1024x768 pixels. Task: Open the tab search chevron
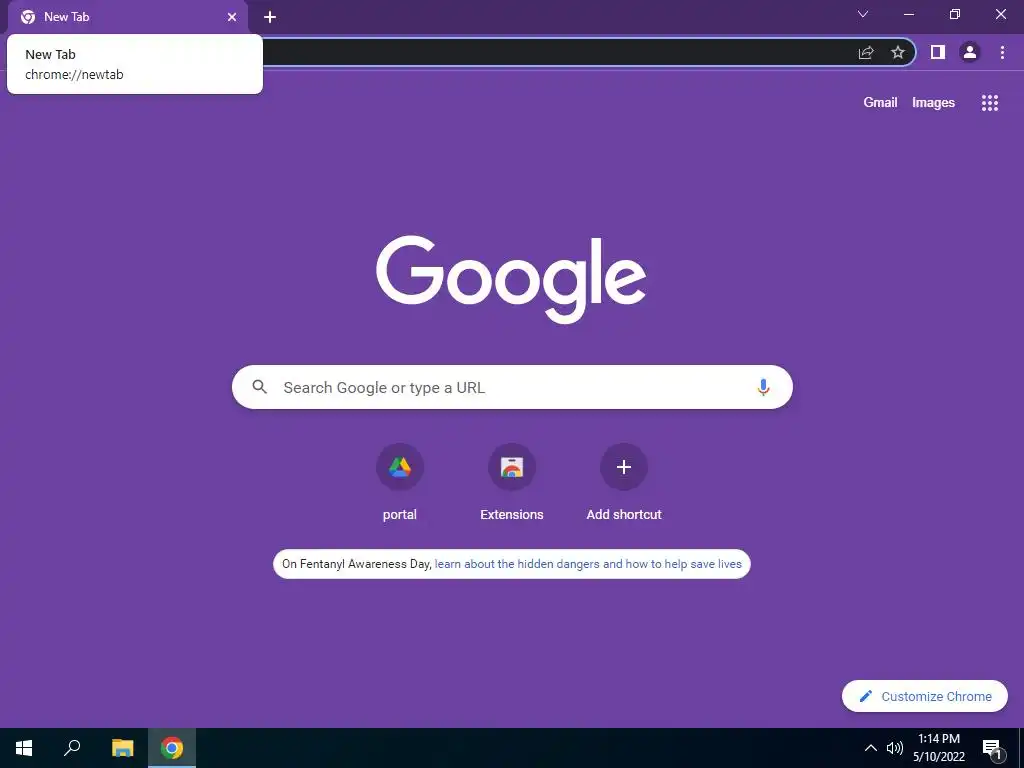pyautogui.click(x=863, y=14)
